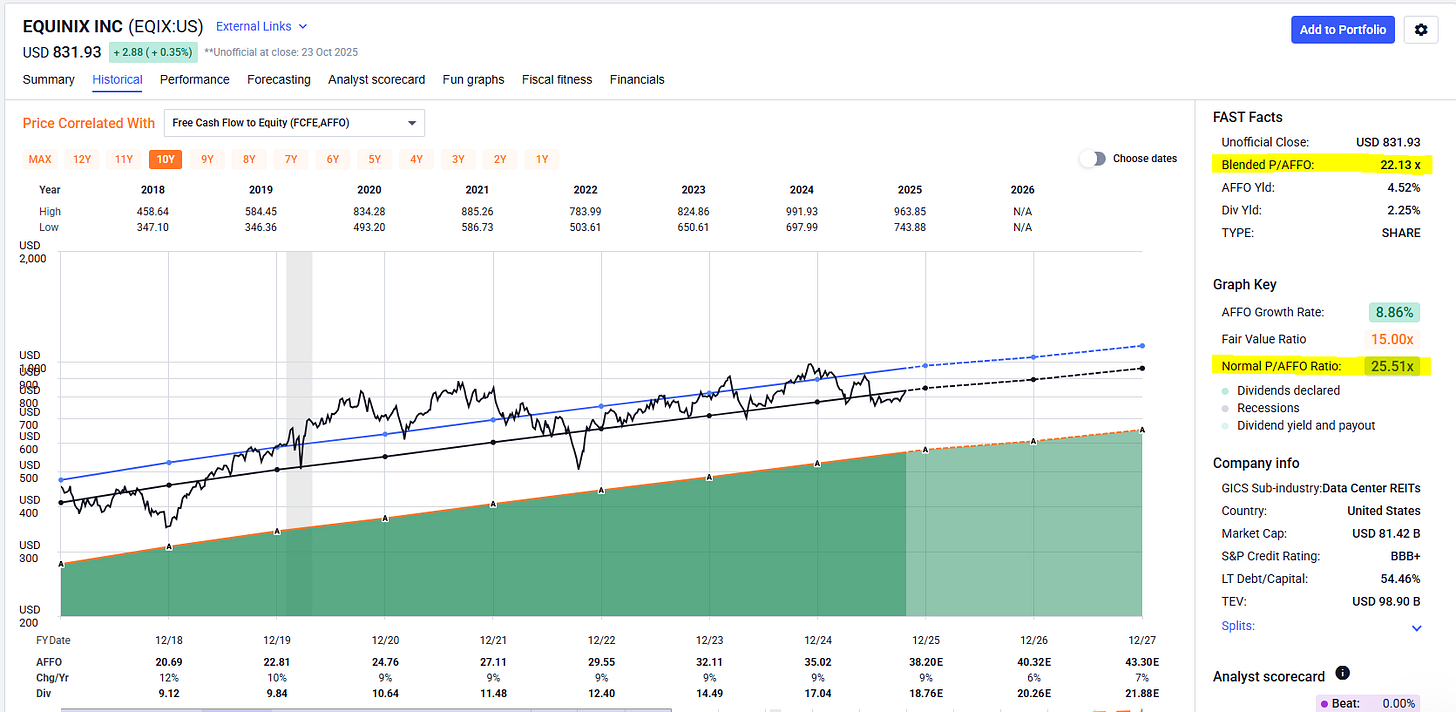Select the 1Y time range

542,159
